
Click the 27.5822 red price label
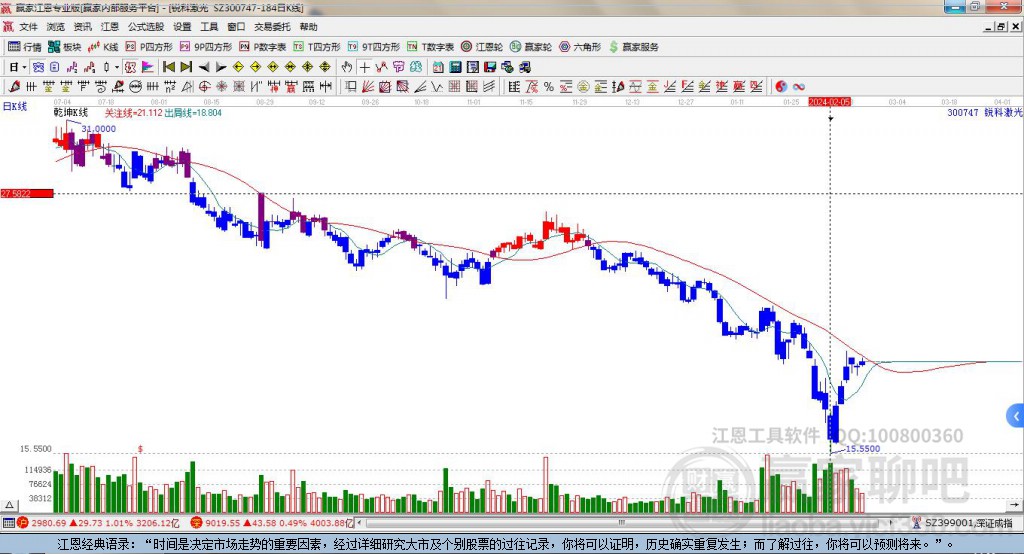pyautogui.click(x=27, y=193)
